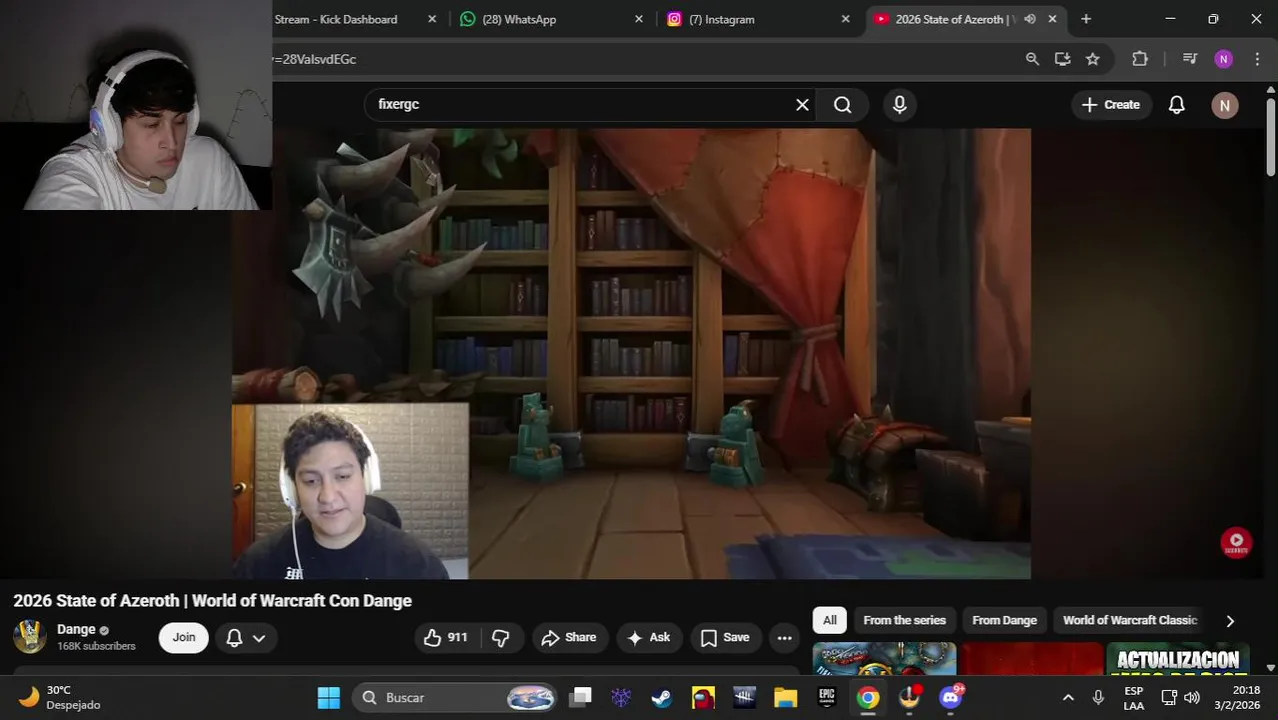Open the YouTube account avatar menu
This screenshot has height=720, width=1278.
point(1224,105)
